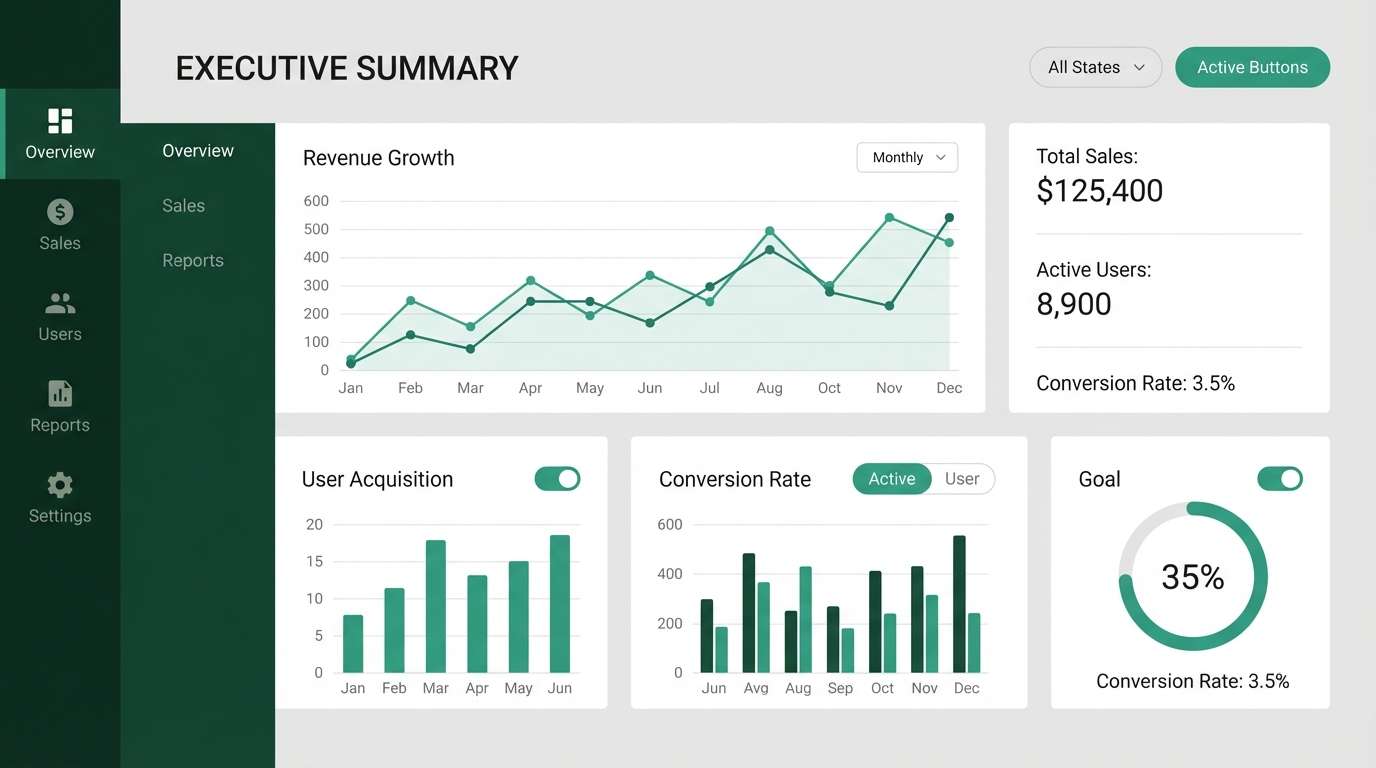Select the Overview grid icon
This screenshot has width=1376, height=768.
click(59, 120)
